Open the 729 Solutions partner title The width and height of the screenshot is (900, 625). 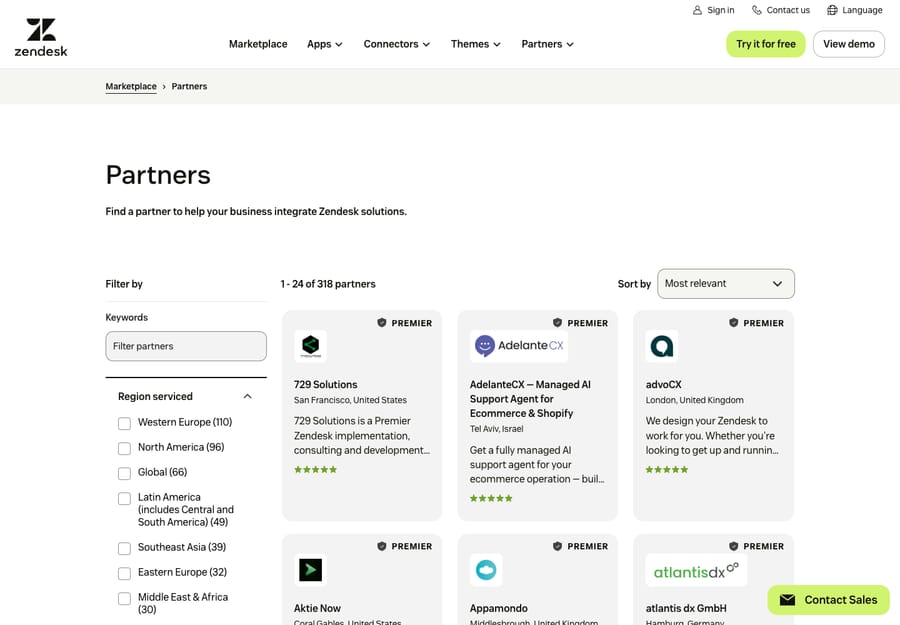point(325,385)
